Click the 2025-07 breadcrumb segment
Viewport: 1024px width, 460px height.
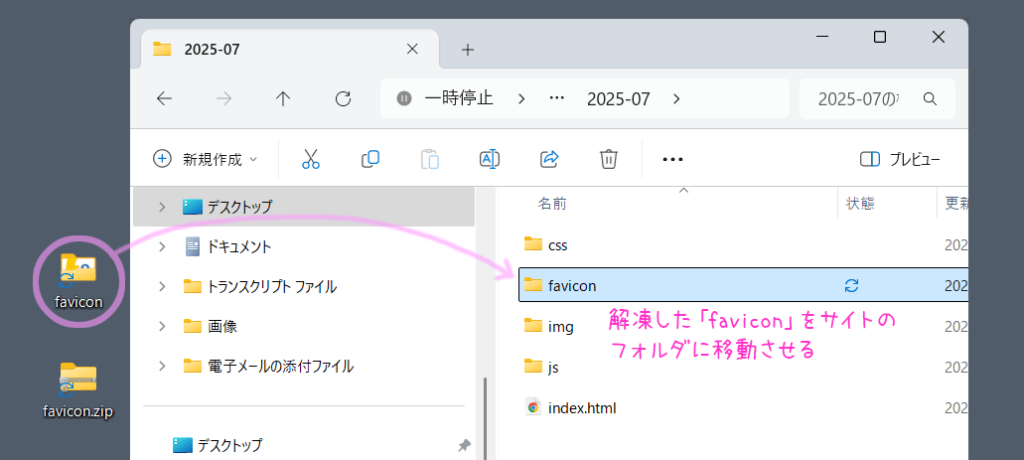(618, 99)
